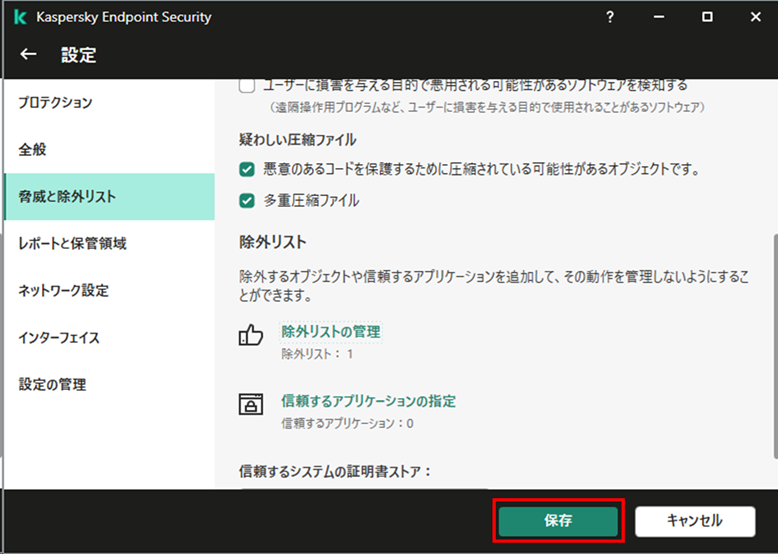The height and width of the screenshot is (554, 778).
Task: Click the 除外リスト section heading
Action: [273, 242]
